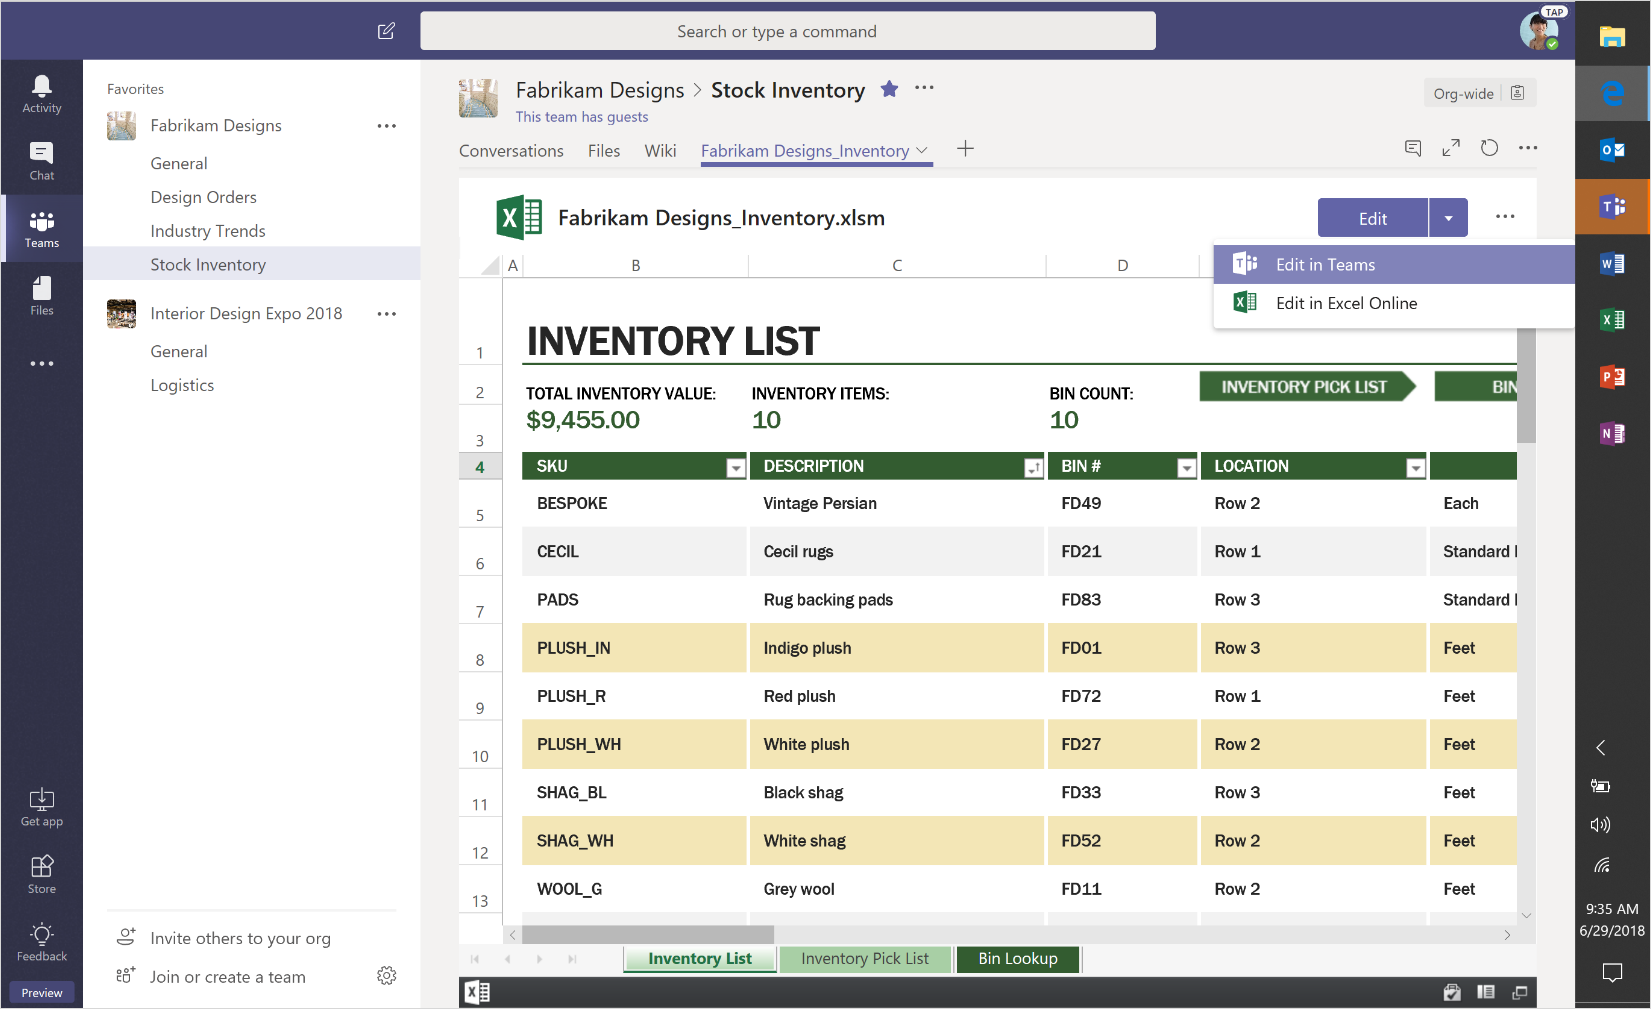
Task: Click the user profile avatar
Action: click(1538, 30)
